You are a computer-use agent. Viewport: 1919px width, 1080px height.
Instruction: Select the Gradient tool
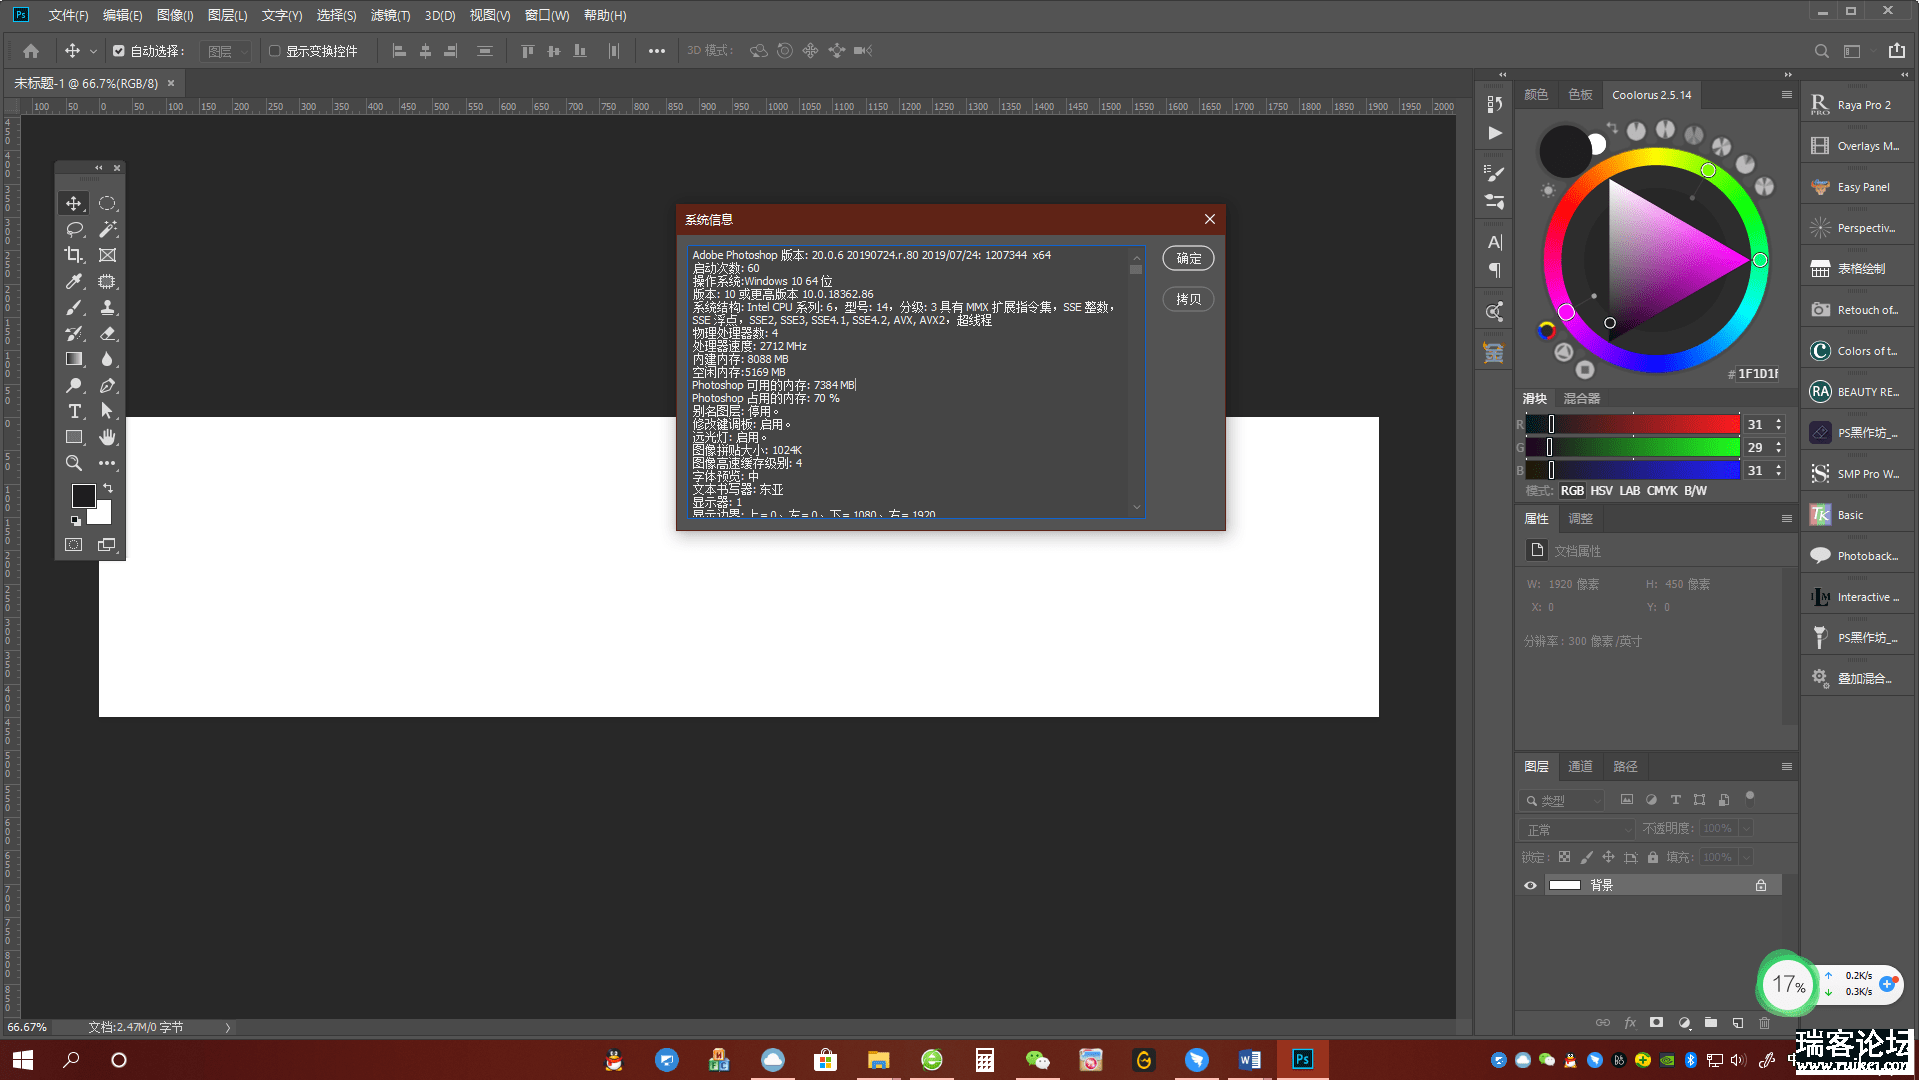click(74, 359)
